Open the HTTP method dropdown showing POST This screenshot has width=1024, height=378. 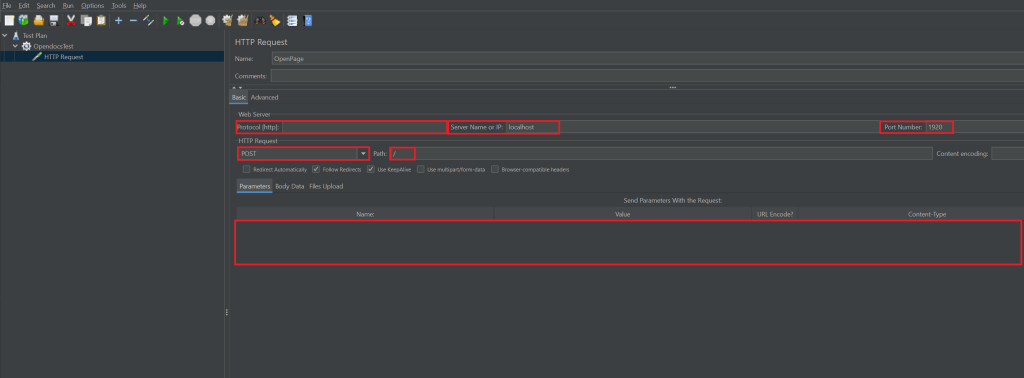363,153
